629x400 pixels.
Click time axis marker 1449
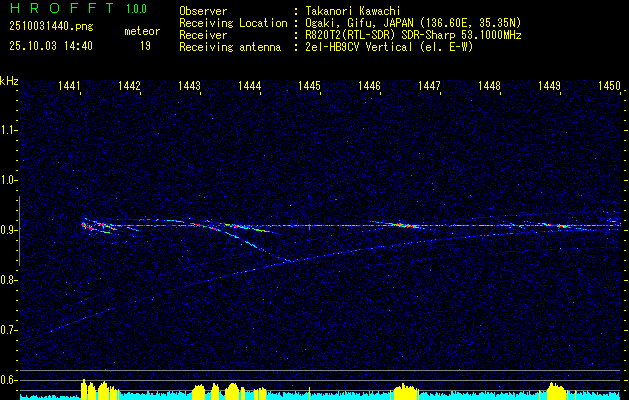pos(549,85)
